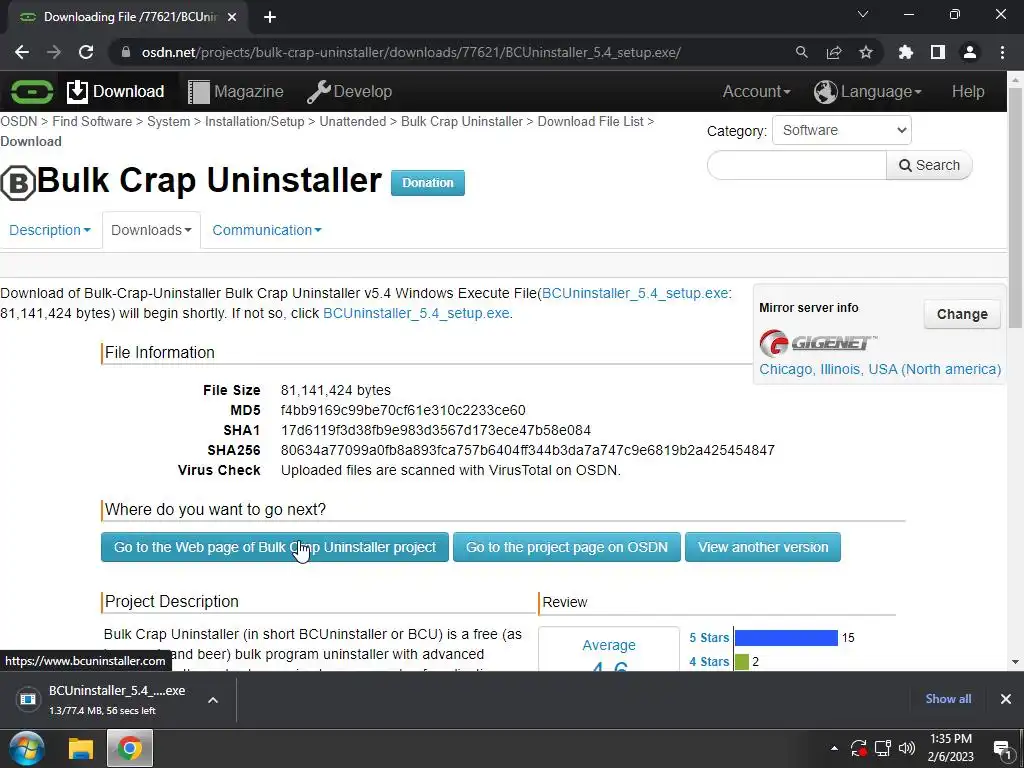Click the Search button
Image resolution: width=1024 pixels, height=768 pixels.
pyautogui.click(x=929, y=165)
